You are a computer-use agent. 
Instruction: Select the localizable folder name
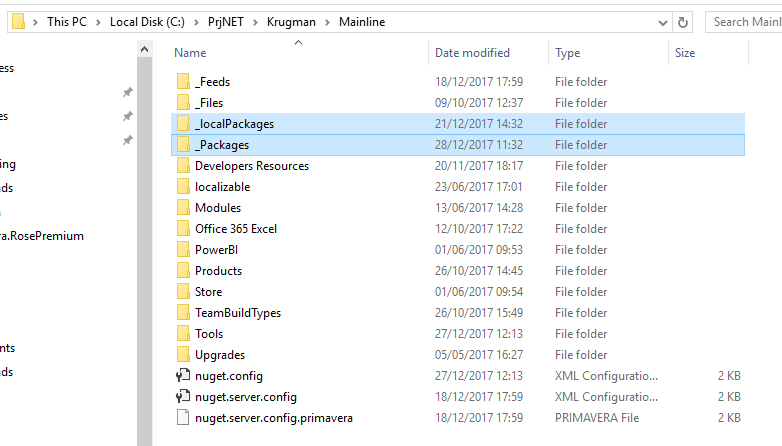pos(222,187)
